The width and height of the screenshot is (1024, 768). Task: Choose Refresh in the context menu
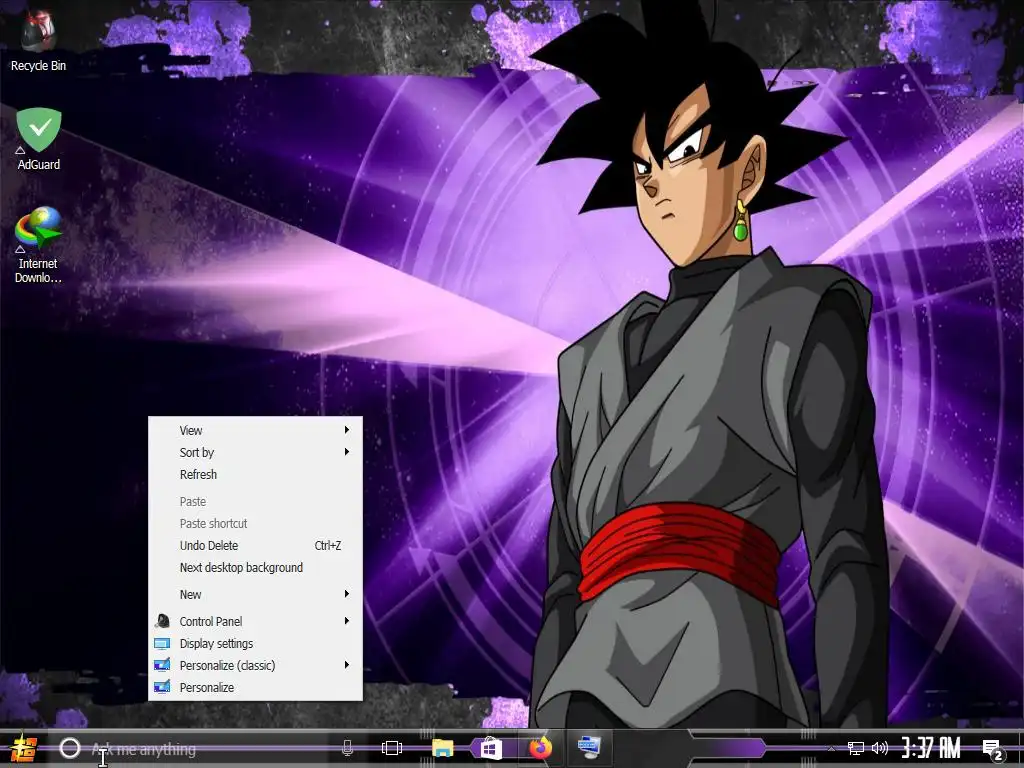click(255, 475)
